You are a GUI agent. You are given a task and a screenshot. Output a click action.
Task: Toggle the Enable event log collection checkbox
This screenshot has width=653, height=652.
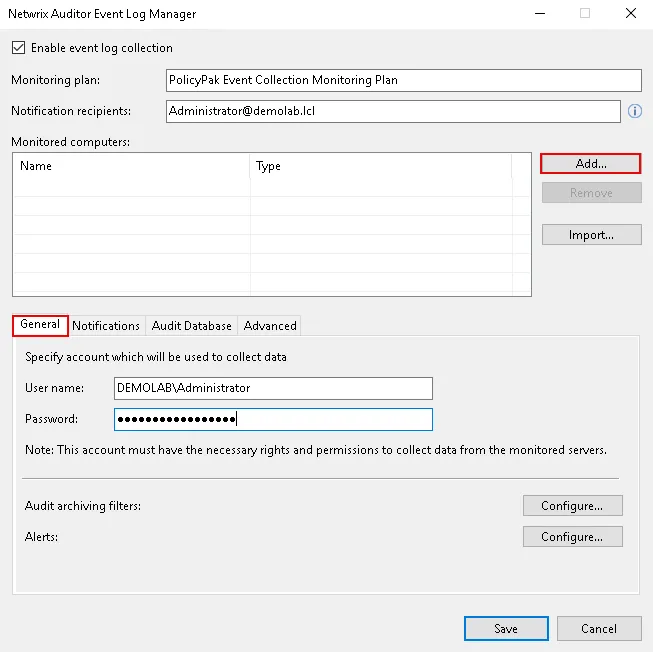click(17, 48)
